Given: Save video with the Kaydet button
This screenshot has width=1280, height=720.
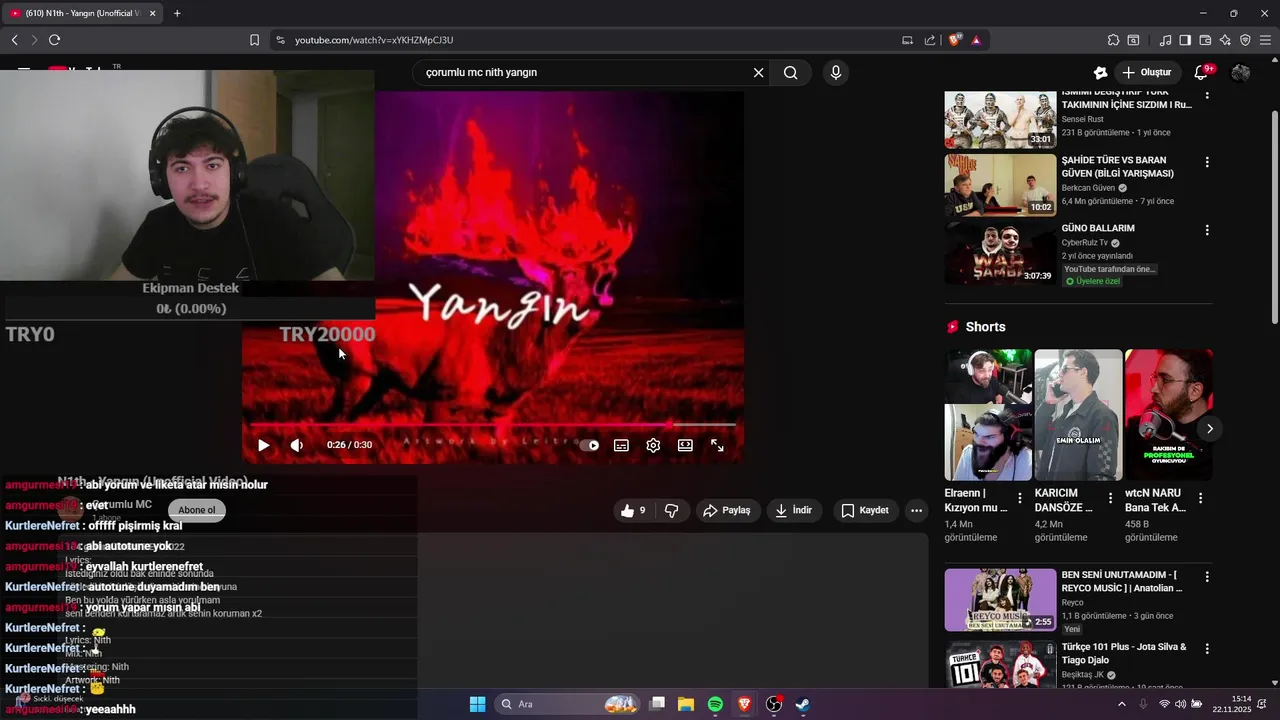Looking at the screenshot, I should click(x=865, y=510).
